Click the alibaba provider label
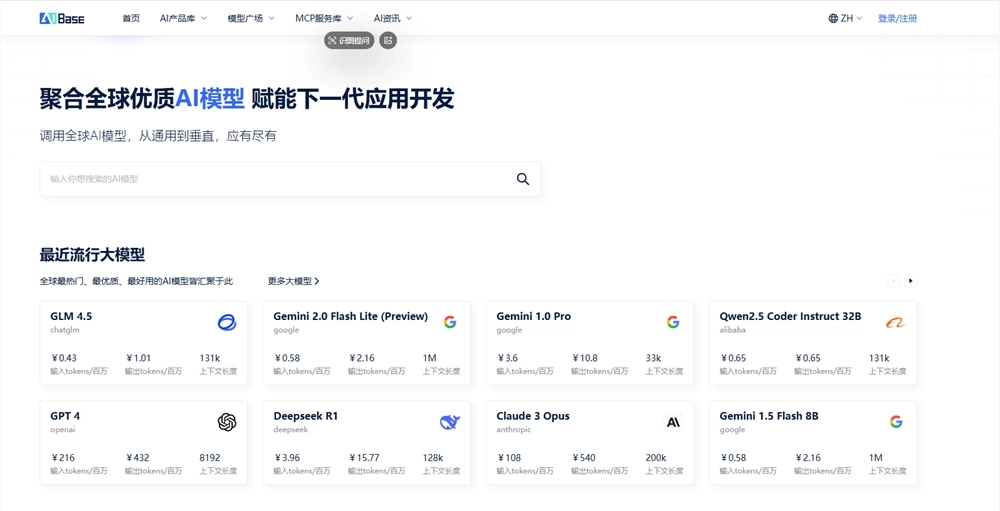This screenshot has width=1000, height=511. (x=732, y=330)
